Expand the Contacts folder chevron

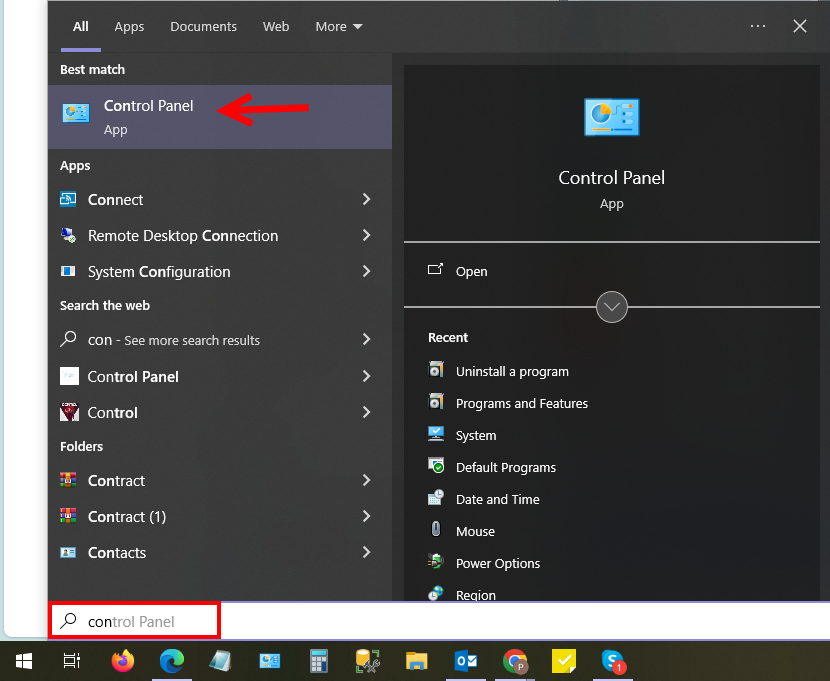coord(366,552)
